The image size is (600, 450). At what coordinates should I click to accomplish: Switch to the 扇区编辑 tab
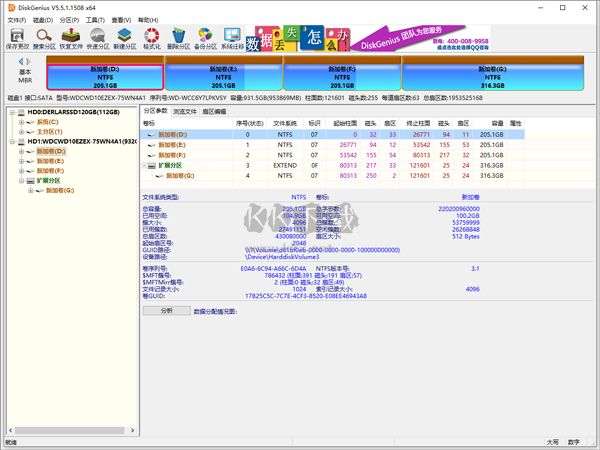coord(215,111)
